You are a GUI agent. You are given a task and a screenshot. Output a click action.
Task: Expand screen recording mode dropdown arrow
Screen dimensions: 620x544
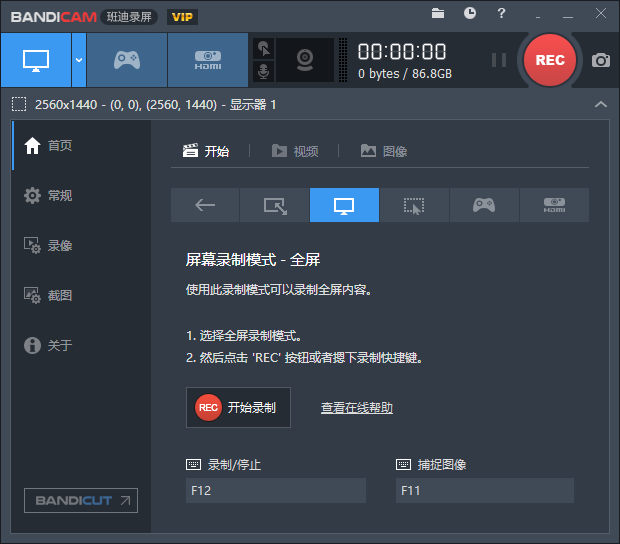pos(79,60)
